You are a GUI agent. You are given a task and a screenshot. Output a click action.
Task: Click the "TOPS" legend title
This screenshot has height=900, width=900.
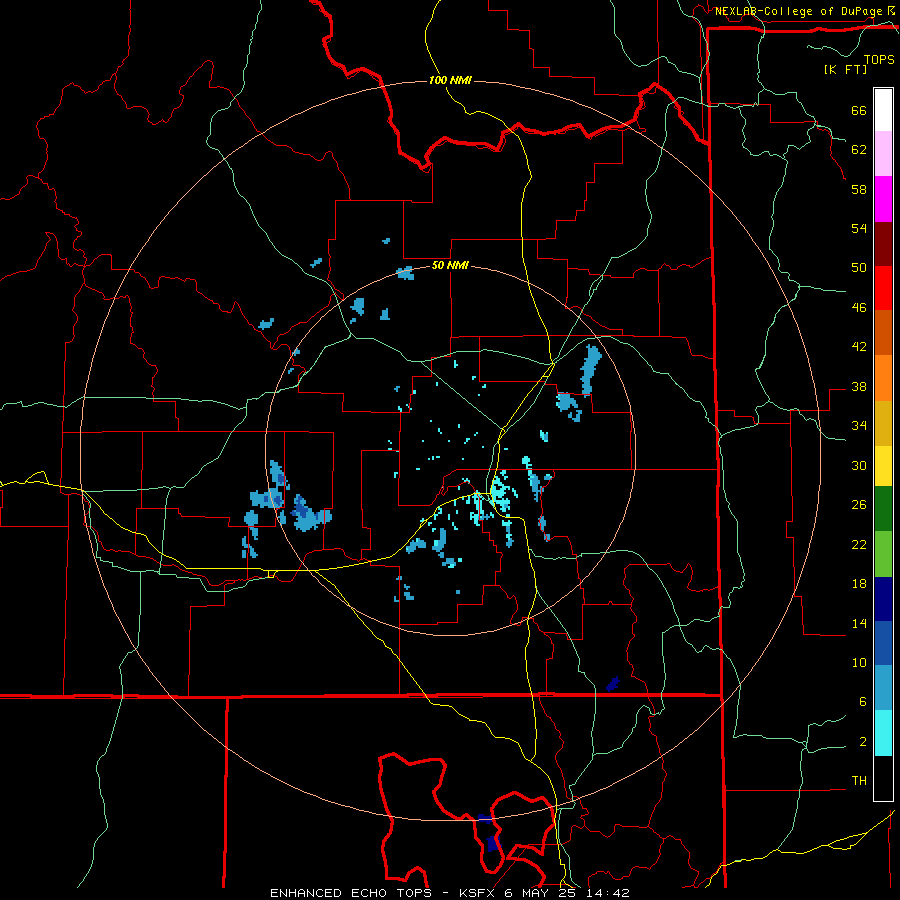pyautogui.click(x=879, y=59)
